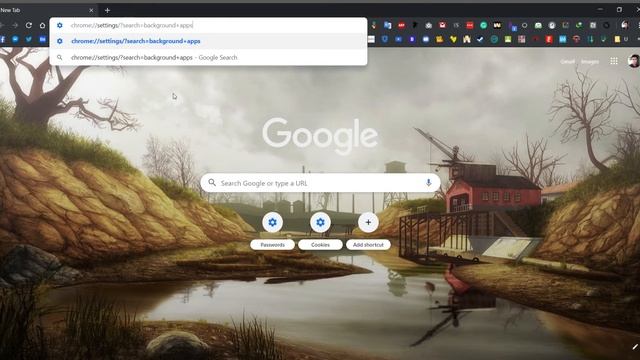Screen dimensions: 640x360
Task: Open the blue shield bookmark icon
Action: pyautogui.click(x=384, y=39)
